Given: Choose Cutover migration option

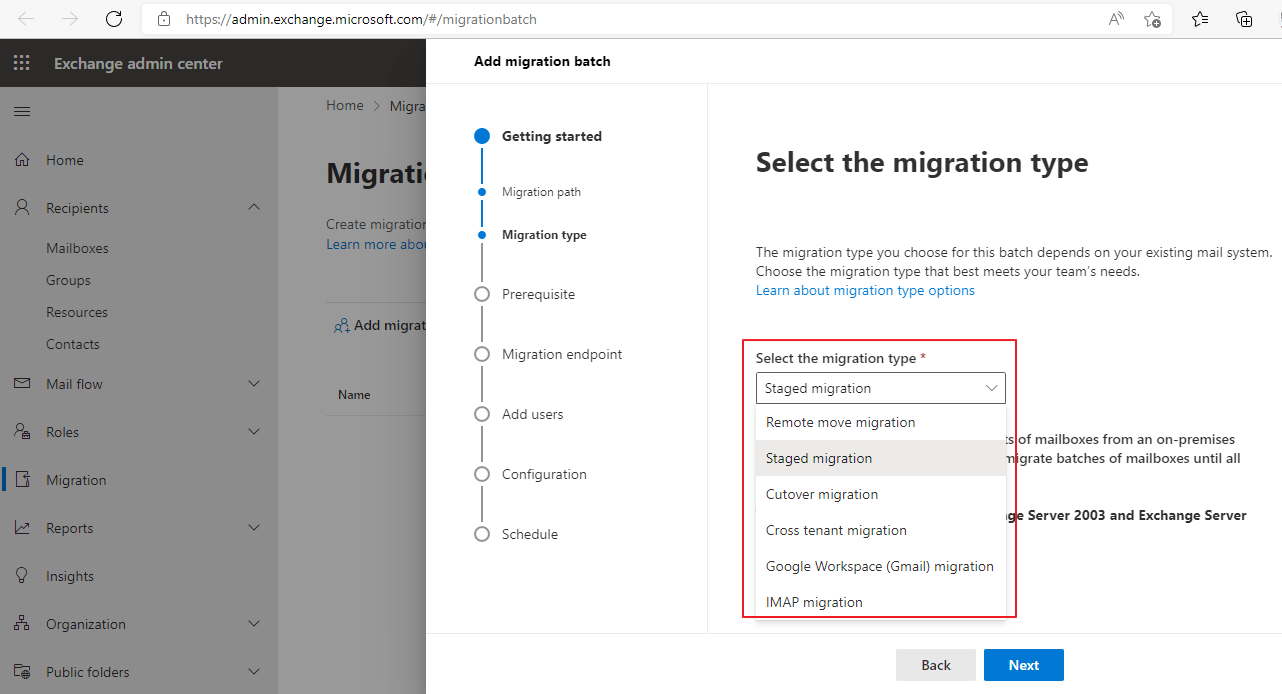Looking at the screenshot, I should pos(880,494).
